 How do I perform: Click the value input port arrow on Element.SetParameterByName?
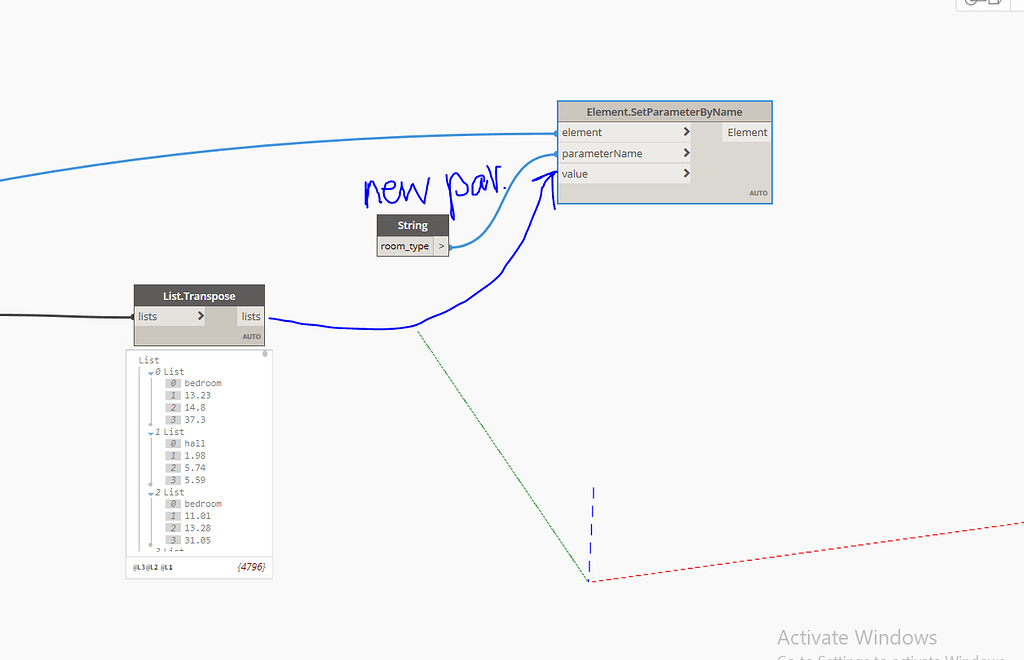coord(687,173)
